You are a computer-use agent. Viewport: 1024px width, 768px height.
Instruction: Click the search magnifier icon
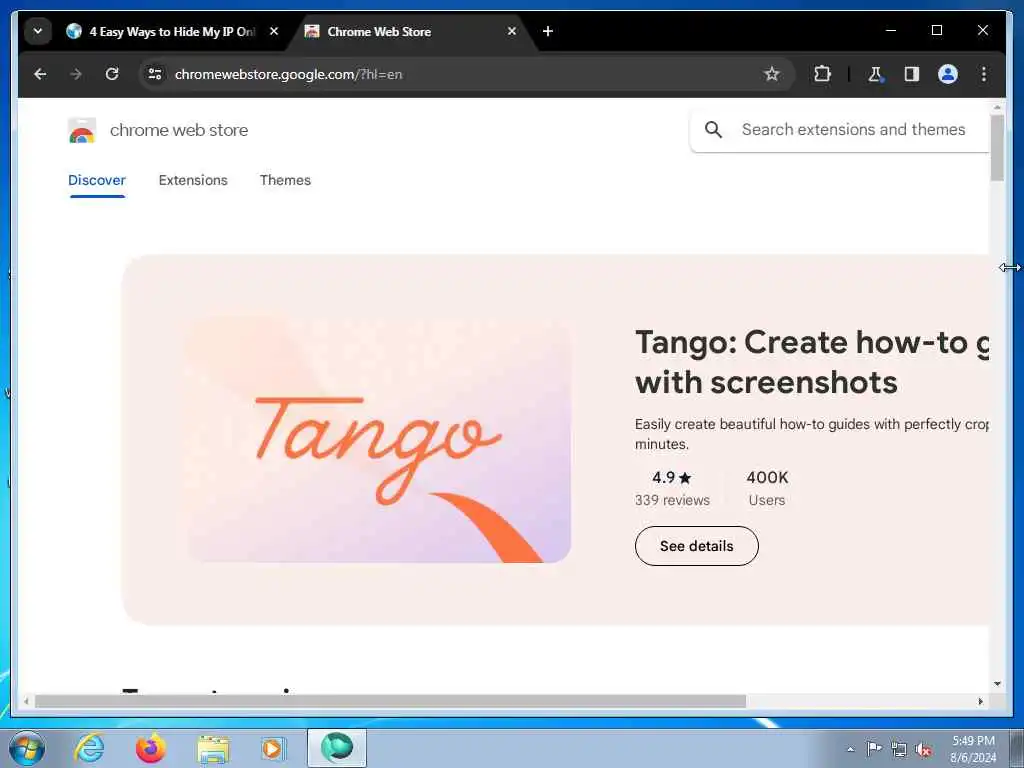[x=714, y=130]
